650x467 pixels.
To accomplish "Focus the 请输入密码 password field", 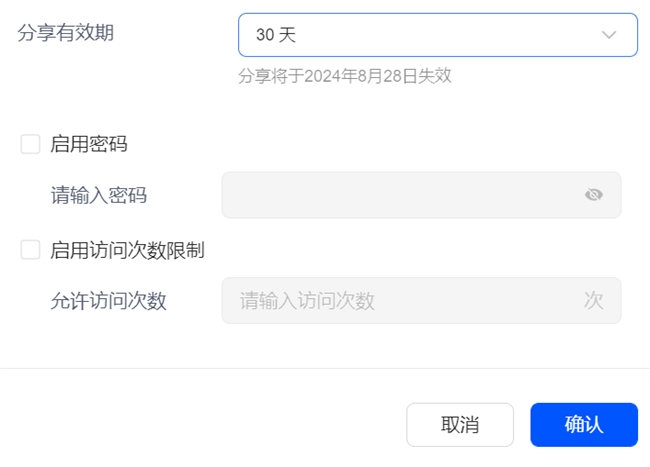I will pyautogui.click(x=400, y=195).
